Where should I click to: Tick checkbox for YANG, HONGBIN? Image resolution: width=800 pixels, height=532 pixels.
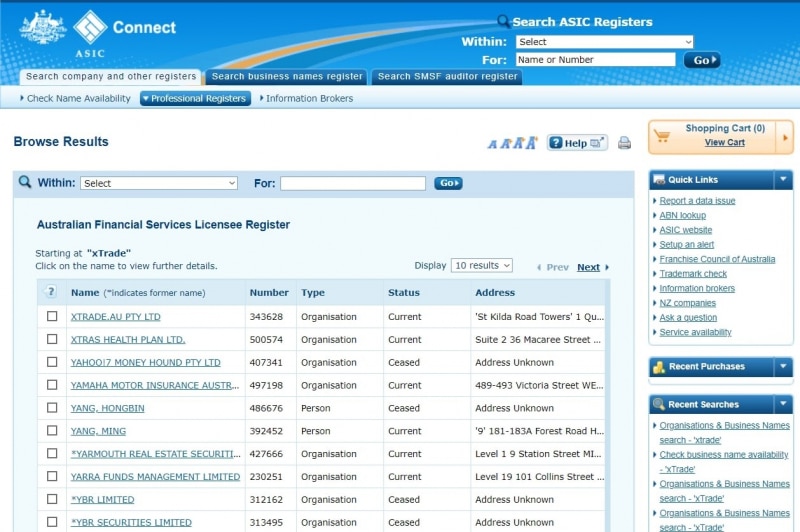[52, 408]
